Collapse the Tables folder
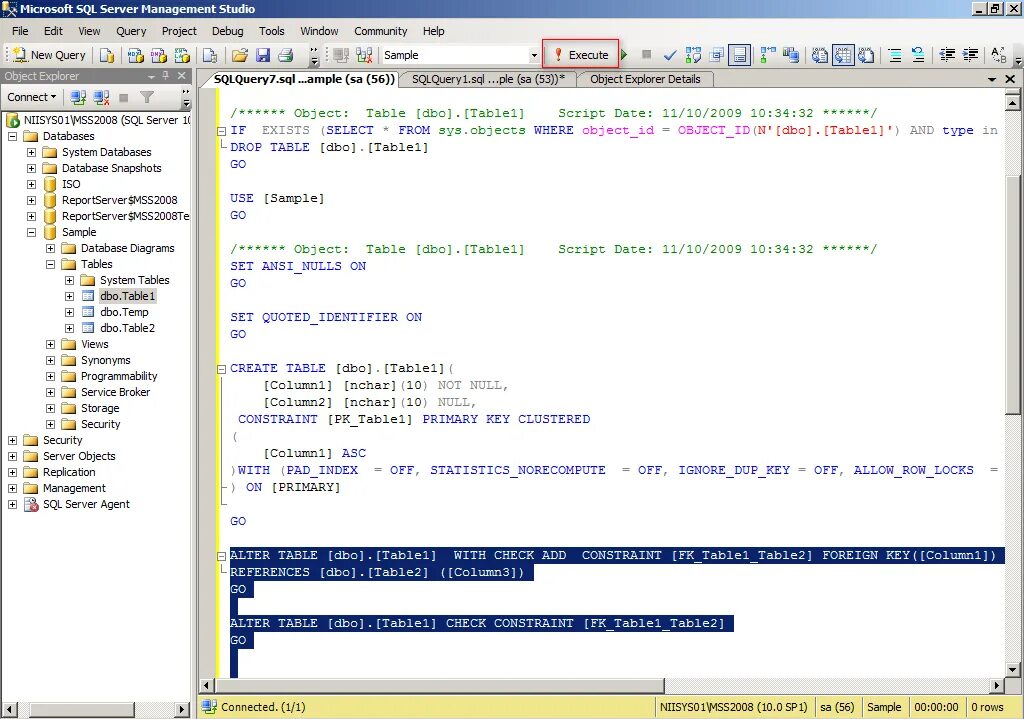Viewport: 1024px width, 719px height. pyautogui.click(x=50, y=264)
